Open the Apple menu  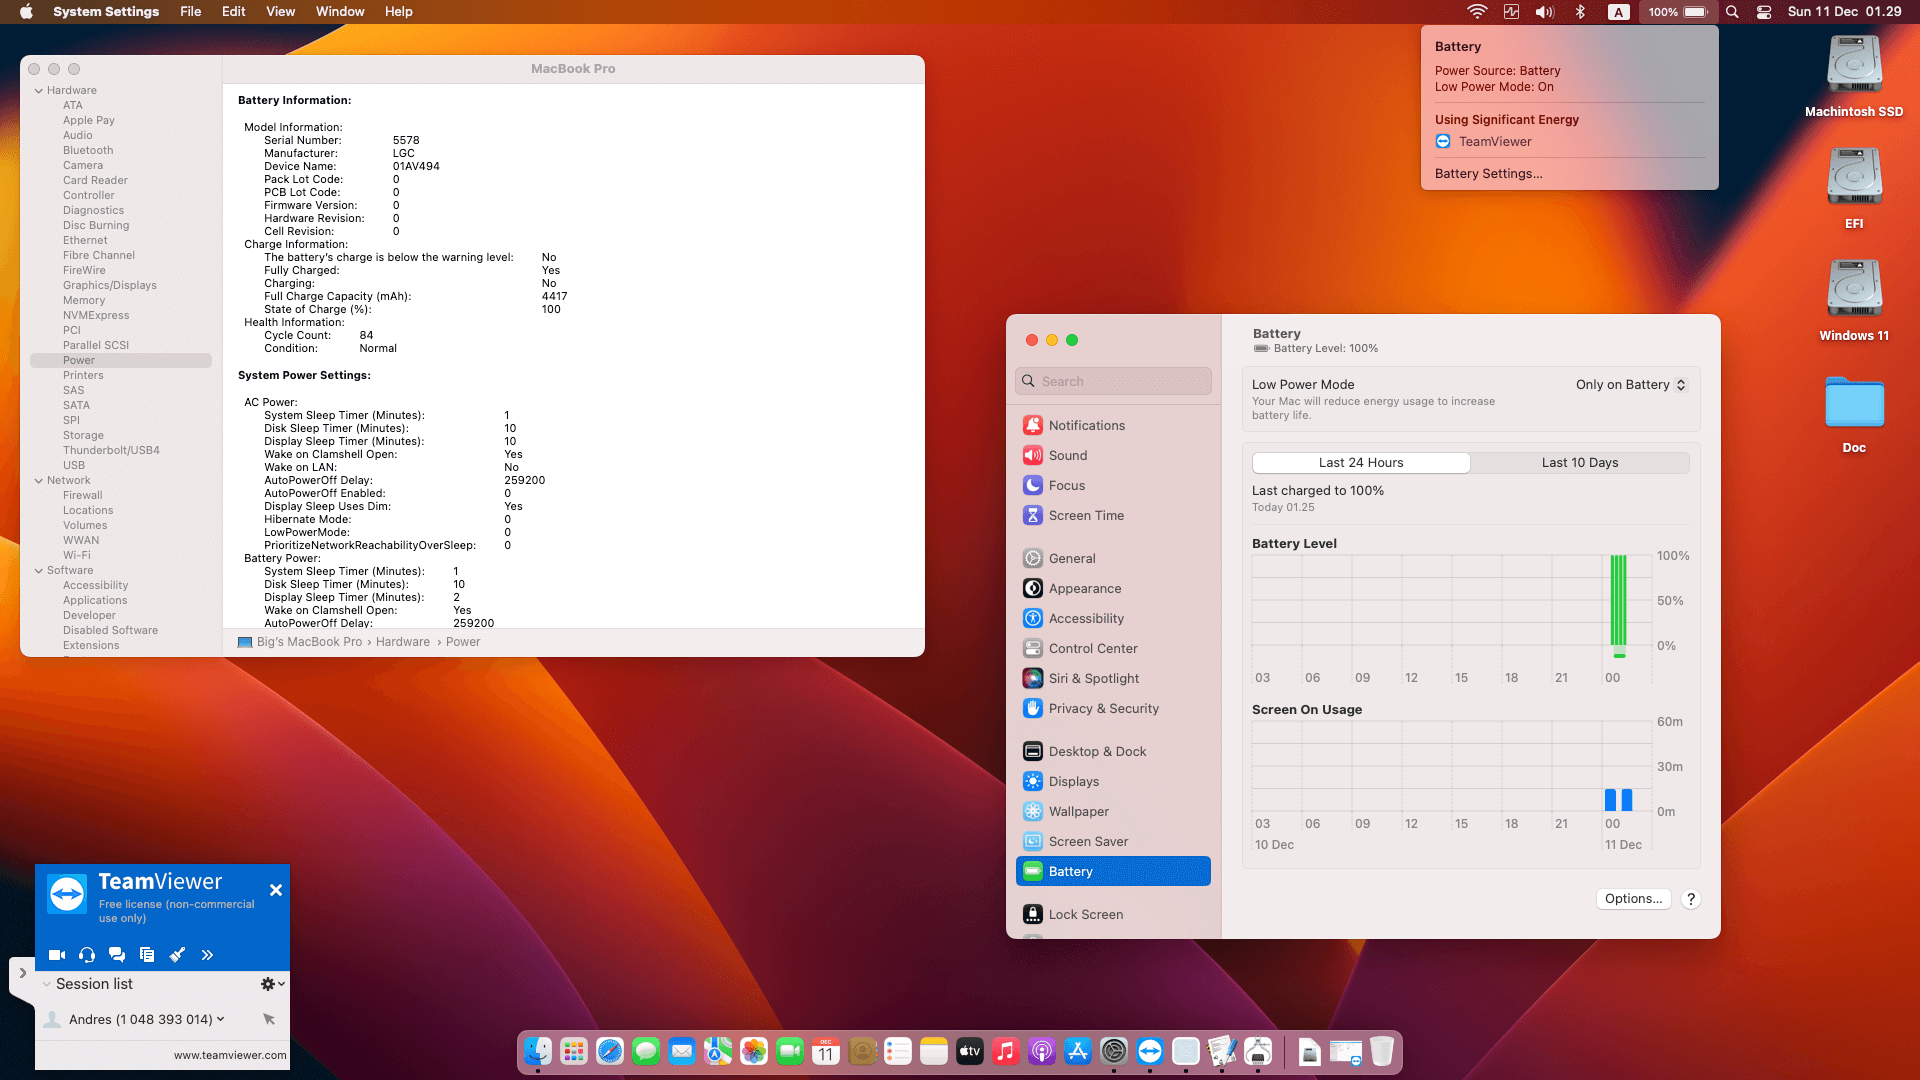click(x=26, y=12)
